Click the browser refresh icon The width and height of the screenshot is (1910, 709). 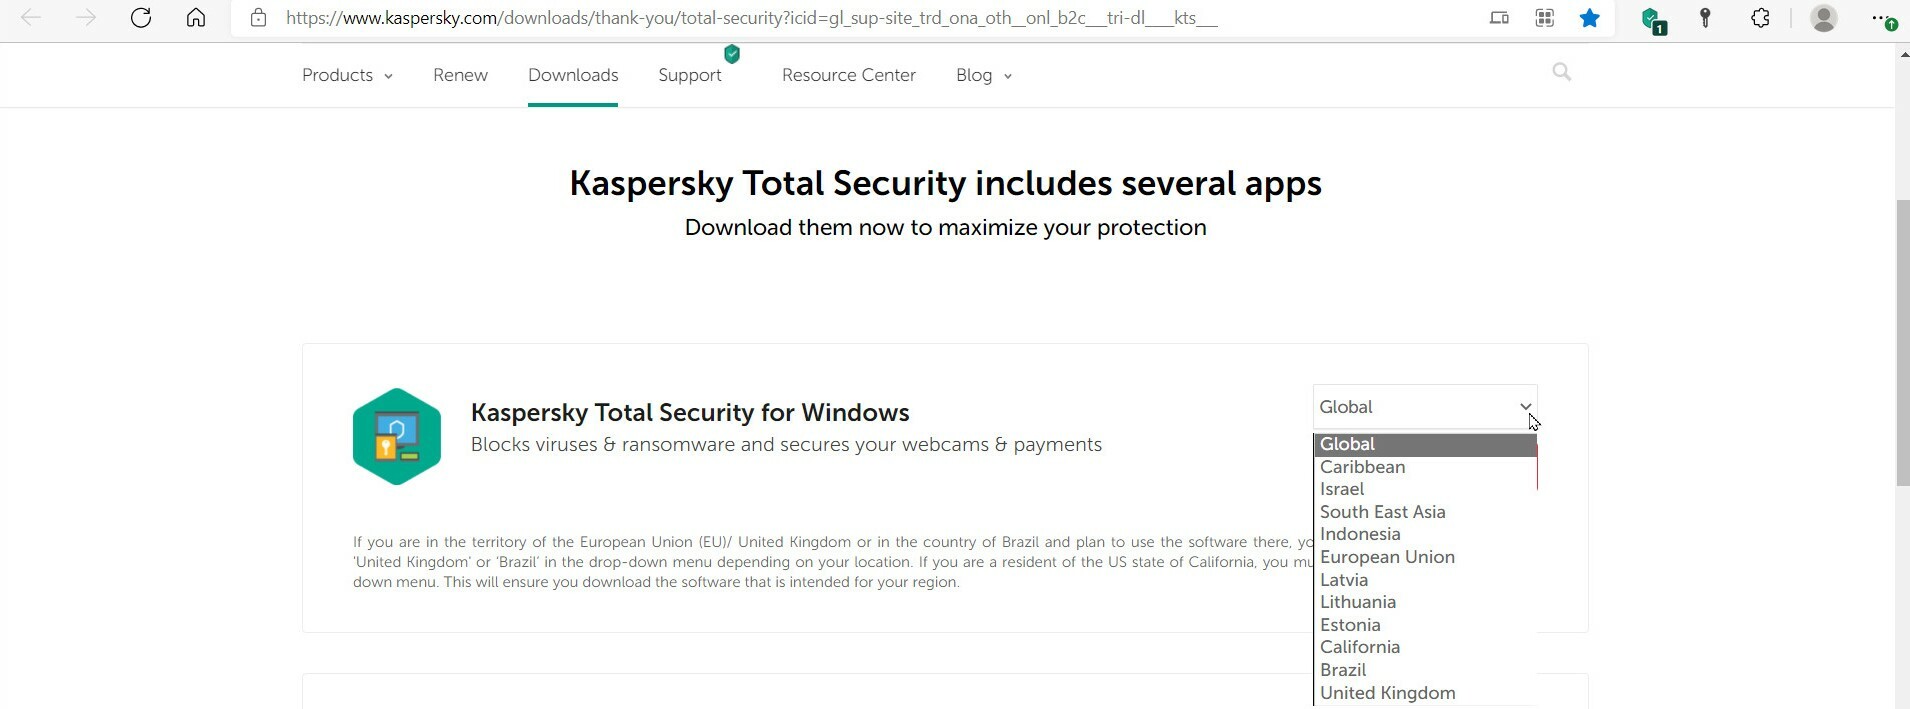pos(141,18)
